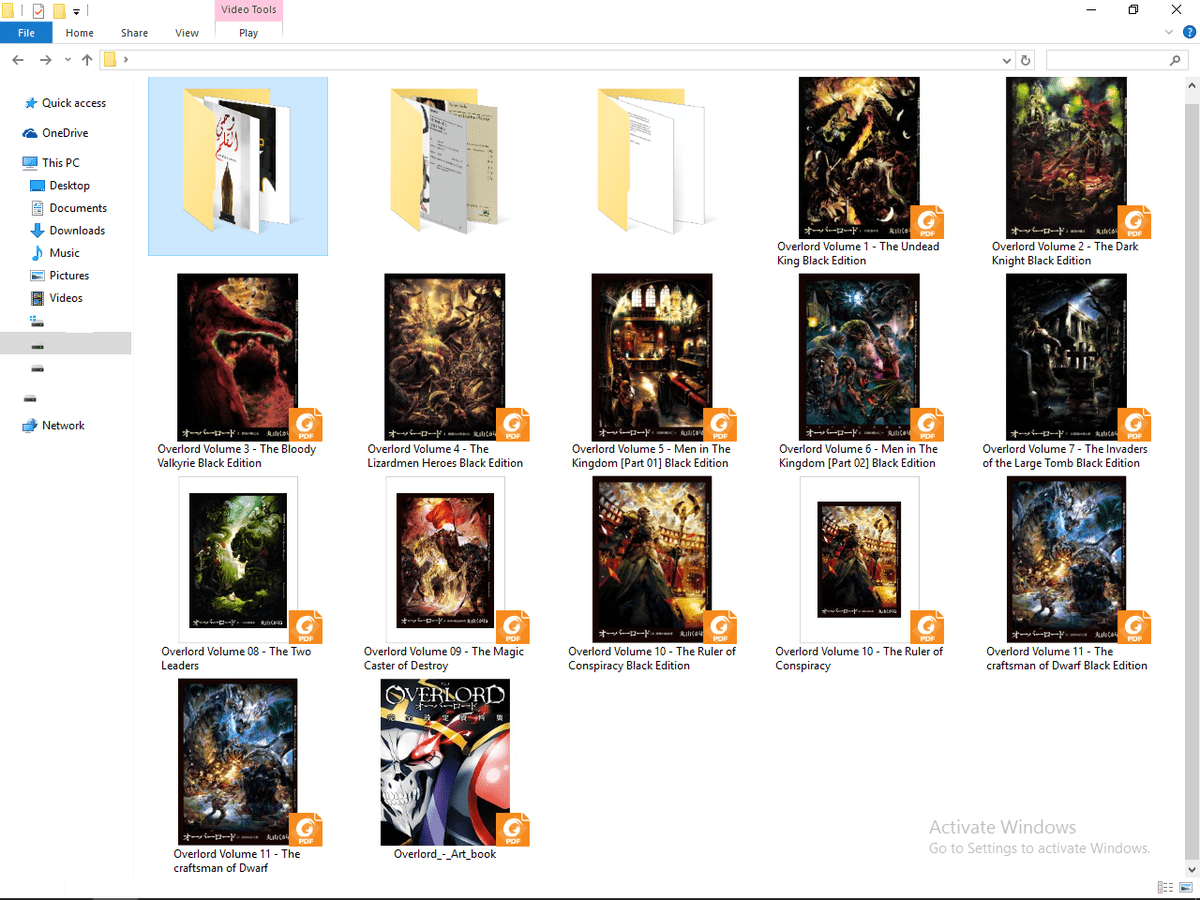
Task: Switch to the Home ribbon tab
Action: coord(80,32)
